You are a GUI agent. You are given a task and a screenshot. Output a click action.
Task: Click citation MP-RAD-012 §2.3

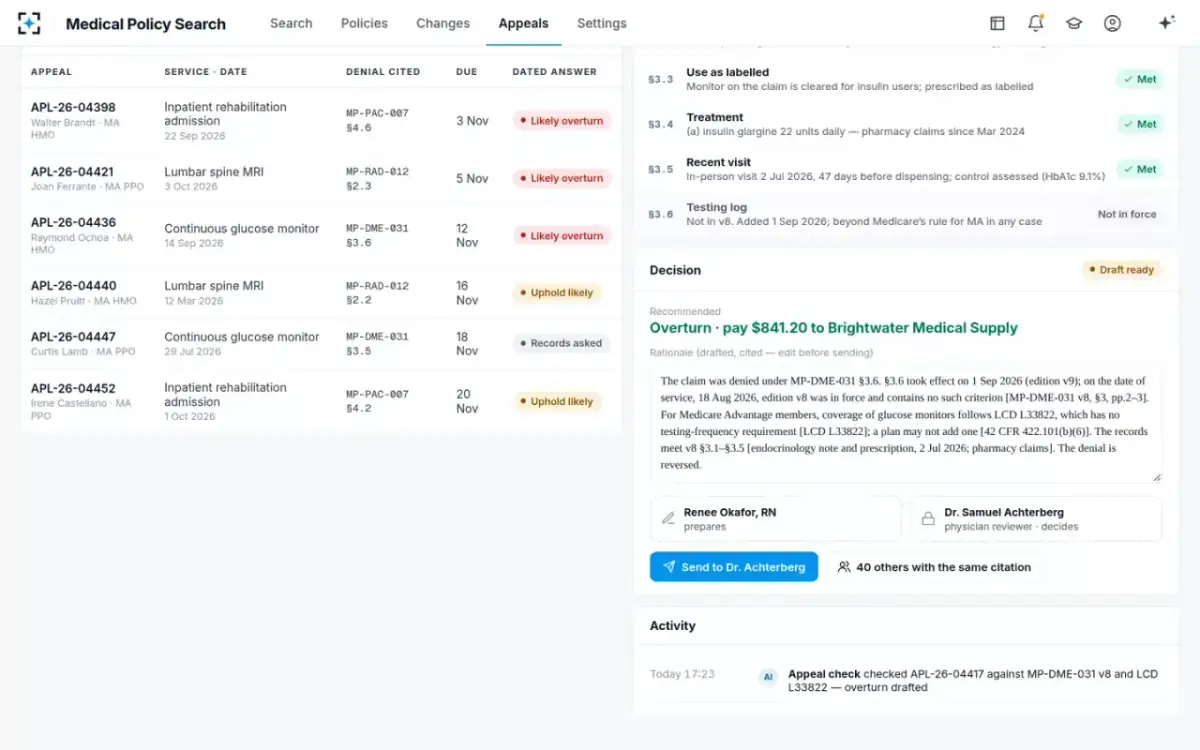click(x=377, y=179)
